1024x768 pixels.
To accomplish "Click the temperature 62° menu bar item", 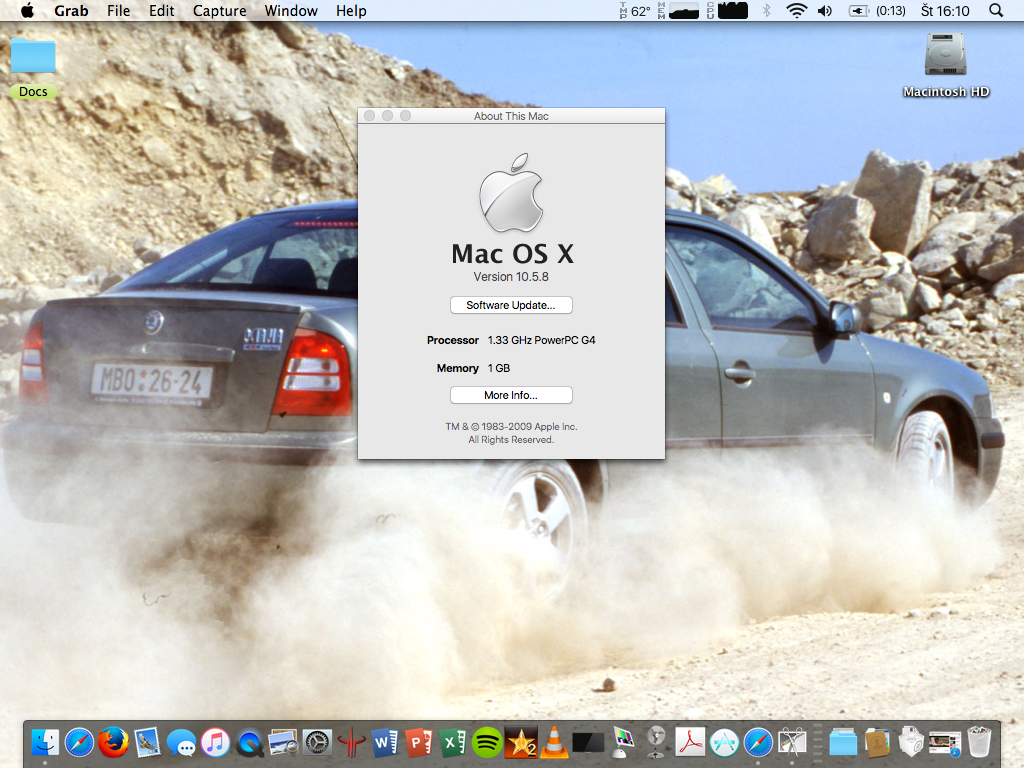I will click(635, 10).
